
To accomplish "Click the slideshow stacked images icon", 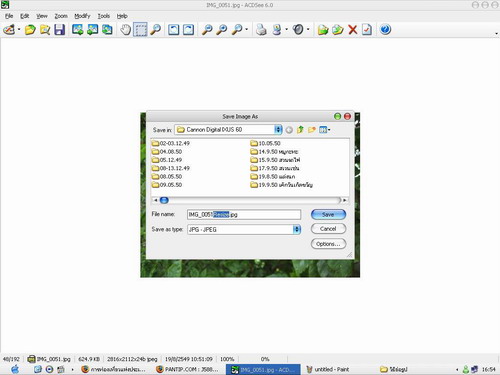I will point(107,30).
